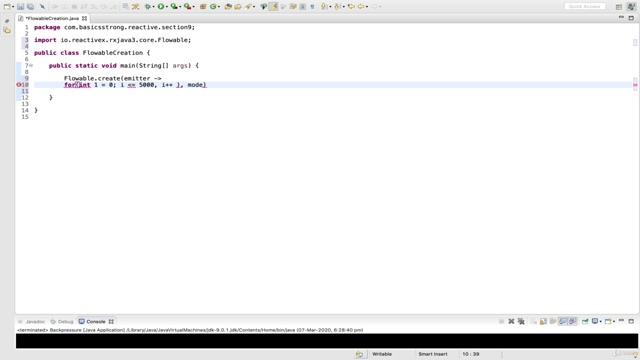The height and width of the screenshot is (360, 640).
Task: Click the tip lightbulb icon in status bar
Action: pos(635,355)
